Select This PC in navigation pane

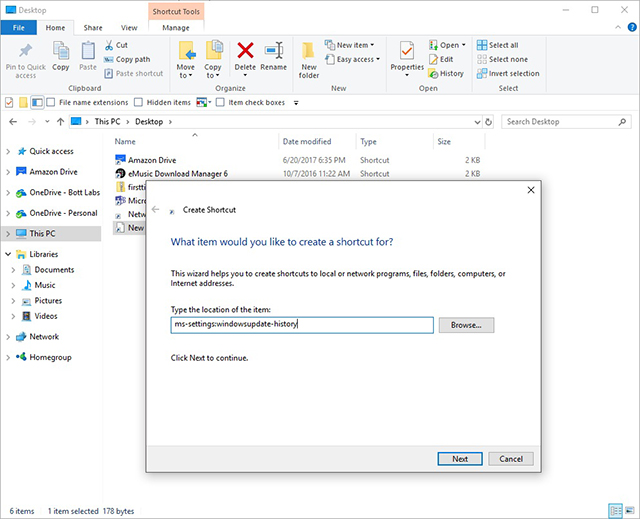[51, 233]
